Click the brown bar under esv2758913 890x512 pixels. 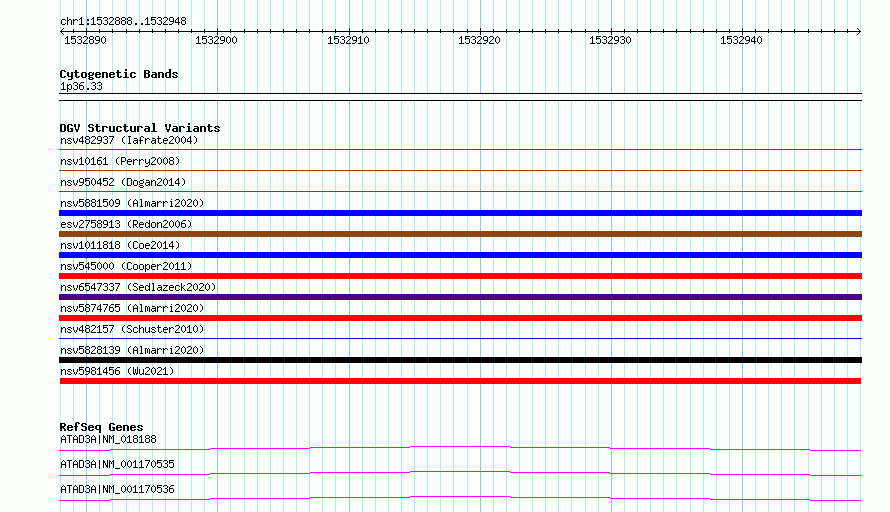[x=460, y=234]
